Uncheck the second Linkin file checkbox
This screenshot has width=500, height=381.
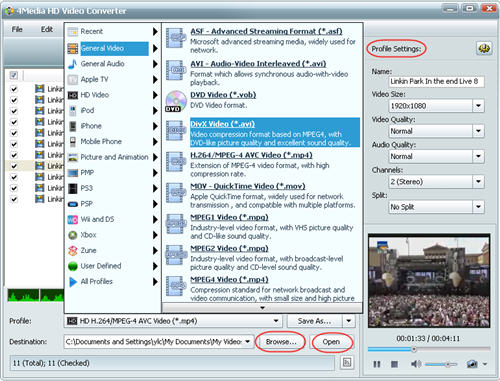coord(14,100)
